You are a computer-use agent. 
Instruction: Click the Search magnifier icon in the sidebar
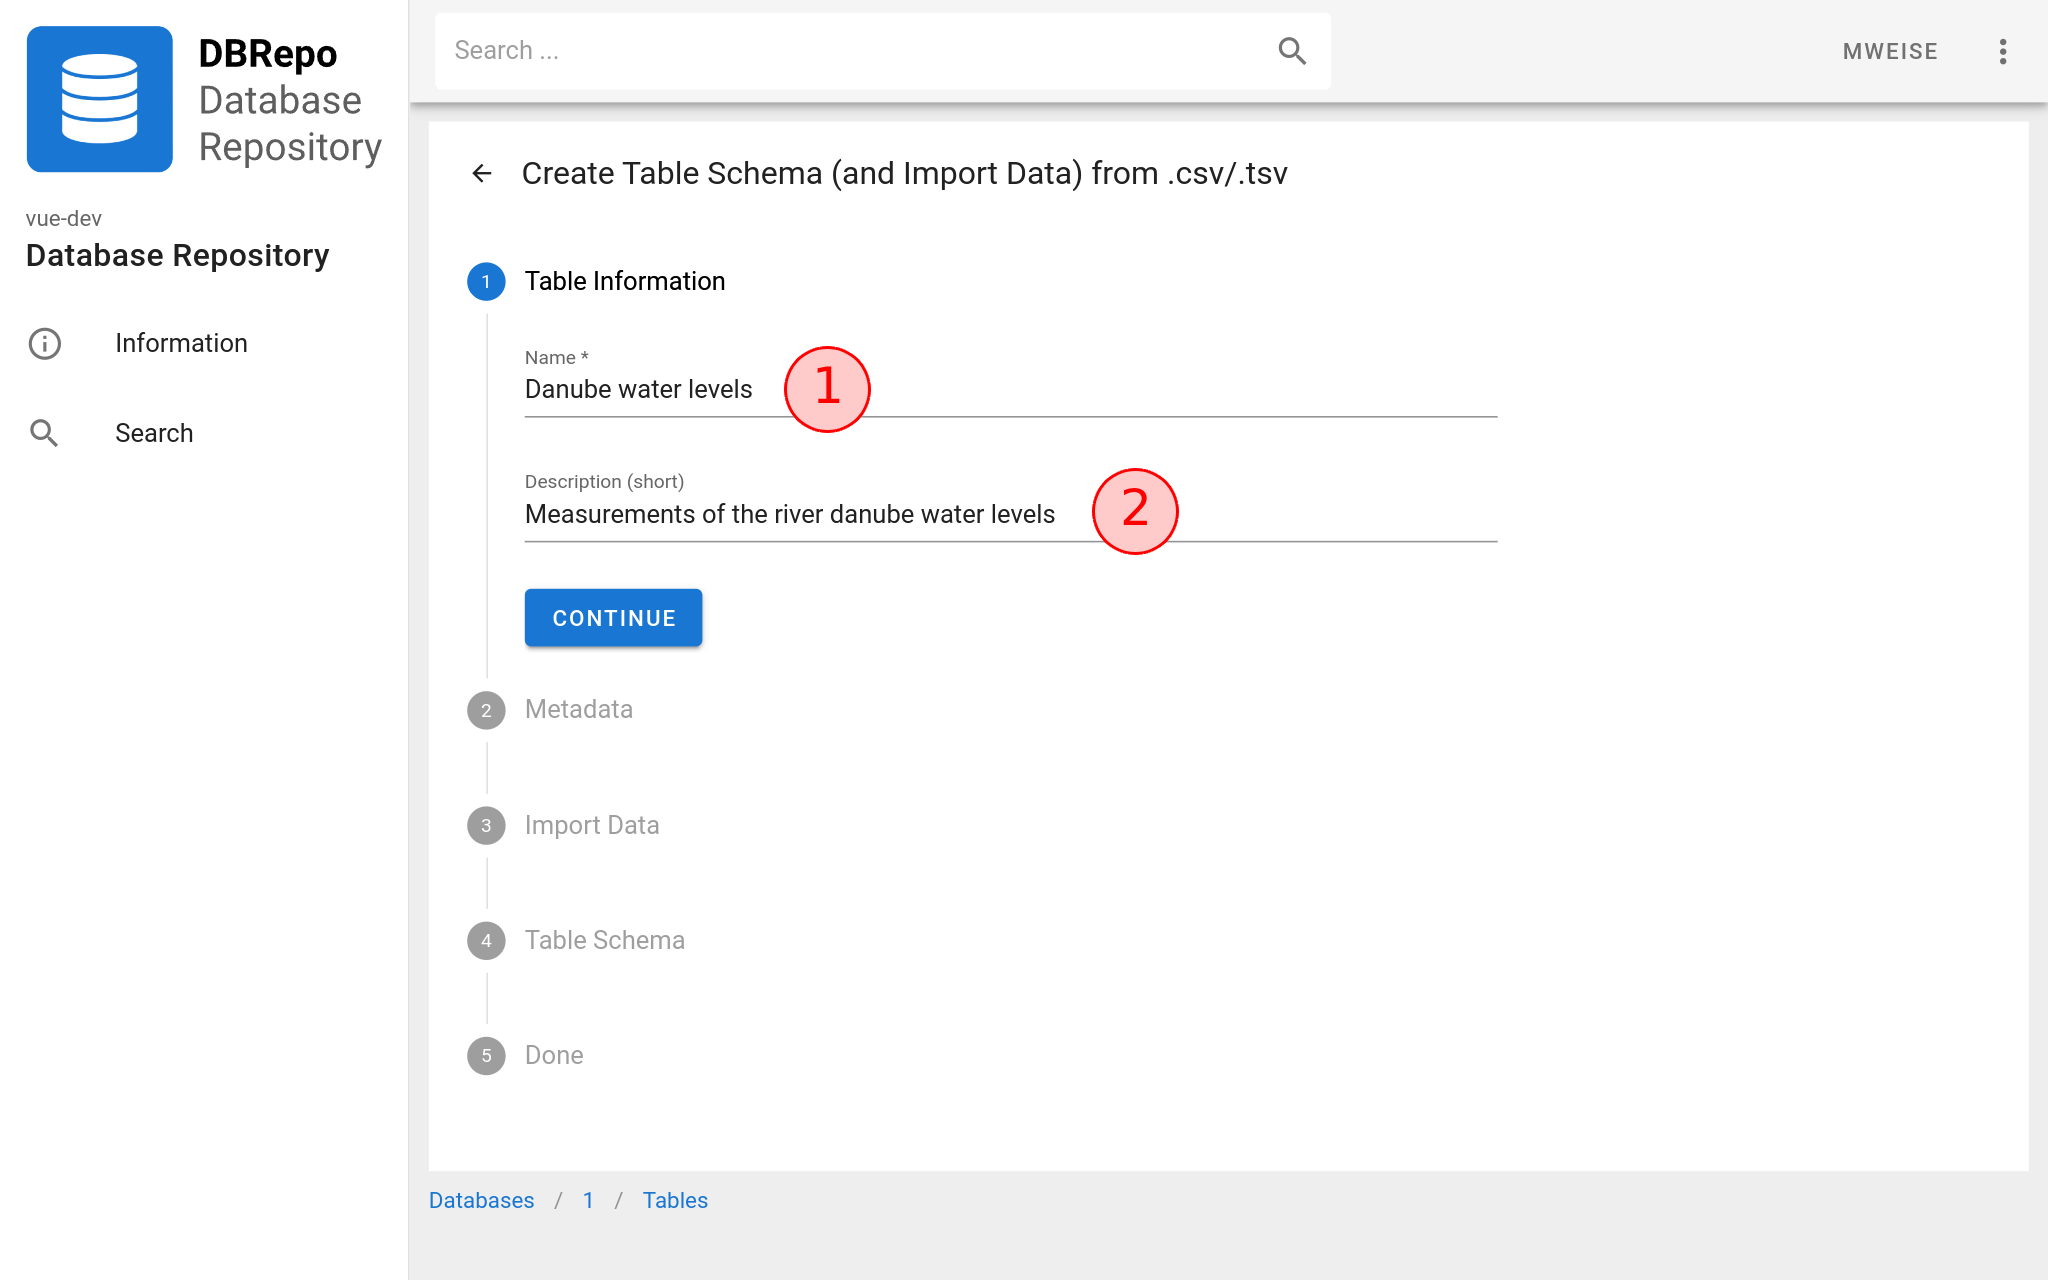(45, 434)
